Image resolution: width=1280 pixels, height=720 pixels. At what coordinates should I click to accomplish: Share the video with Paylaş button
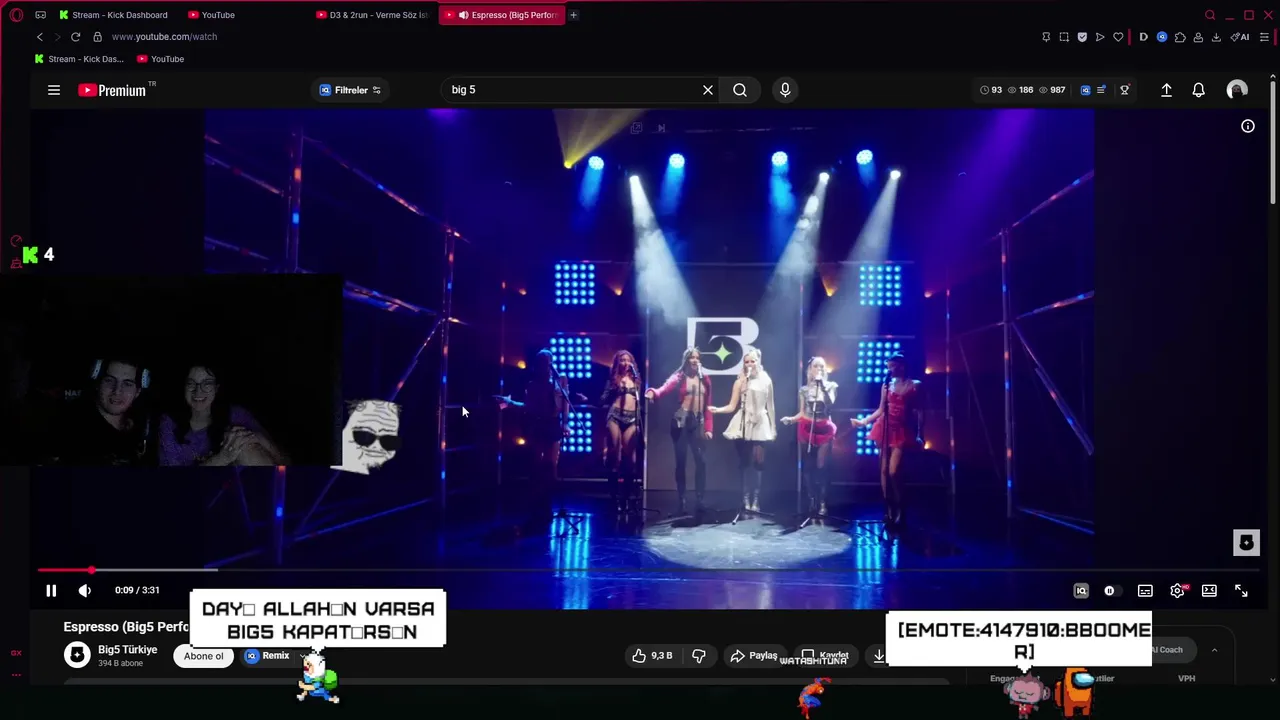(753, 656)
